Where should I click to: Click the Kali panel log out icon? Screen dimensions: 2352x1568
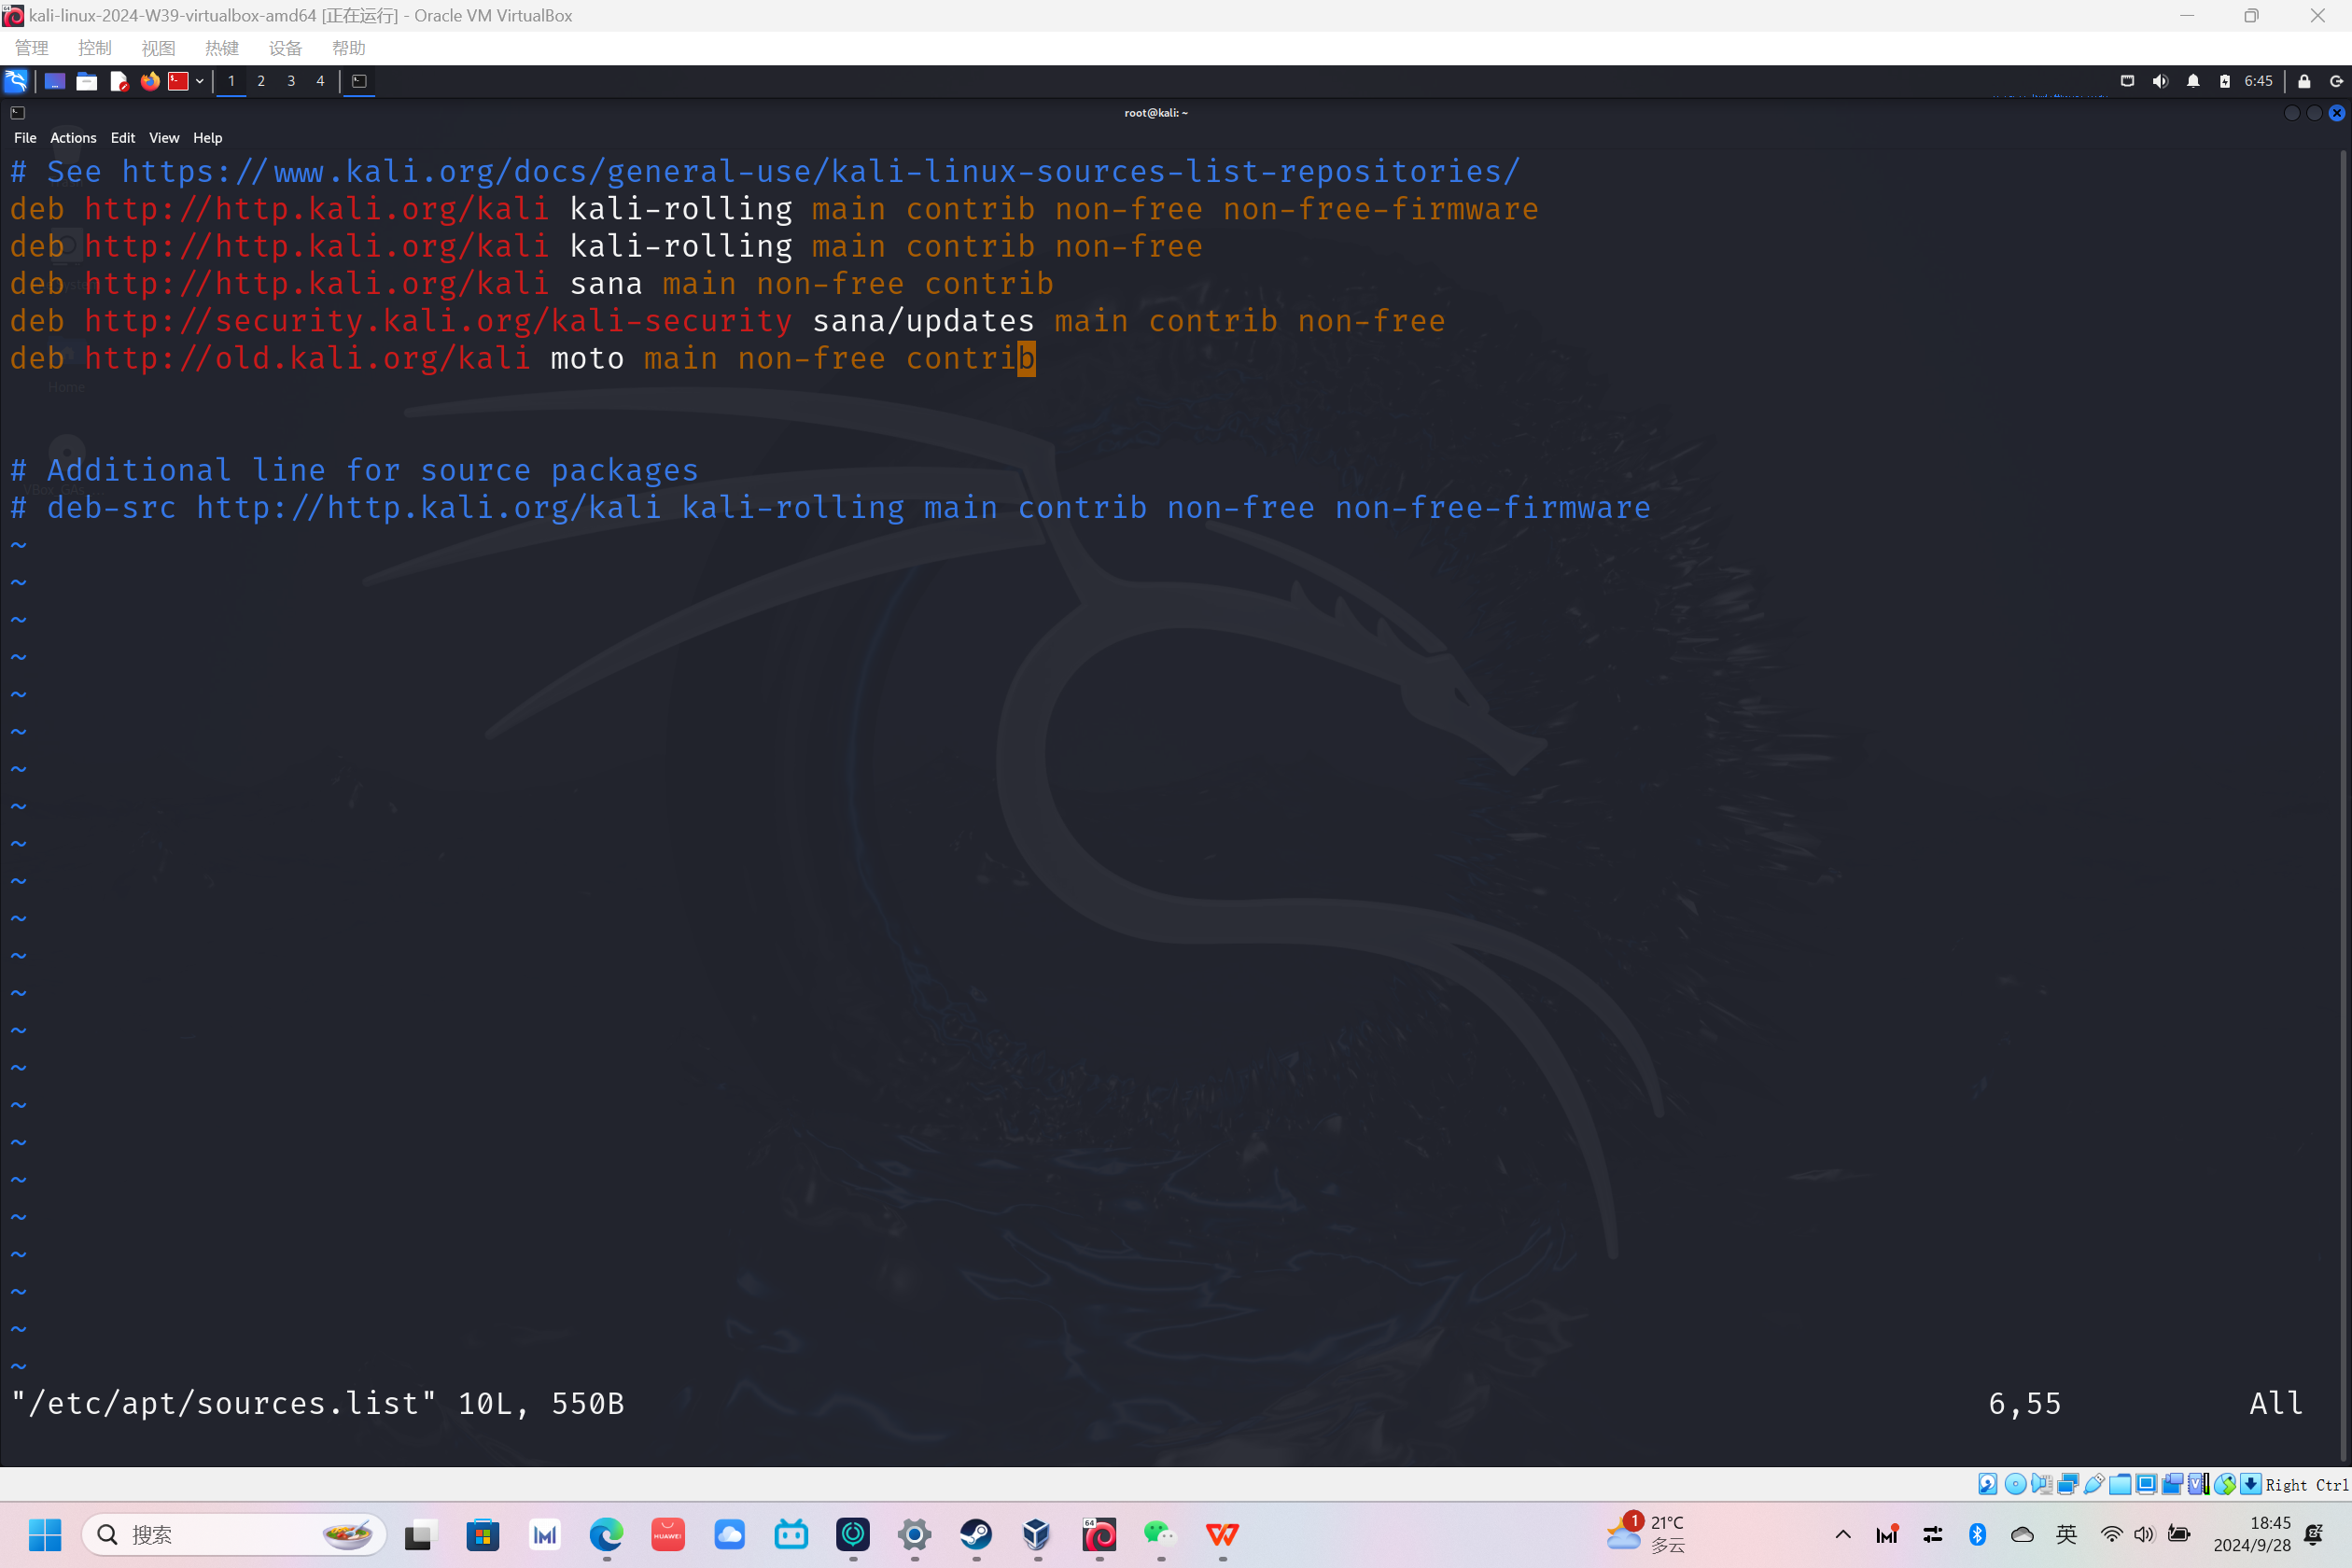pos(2336,81)
